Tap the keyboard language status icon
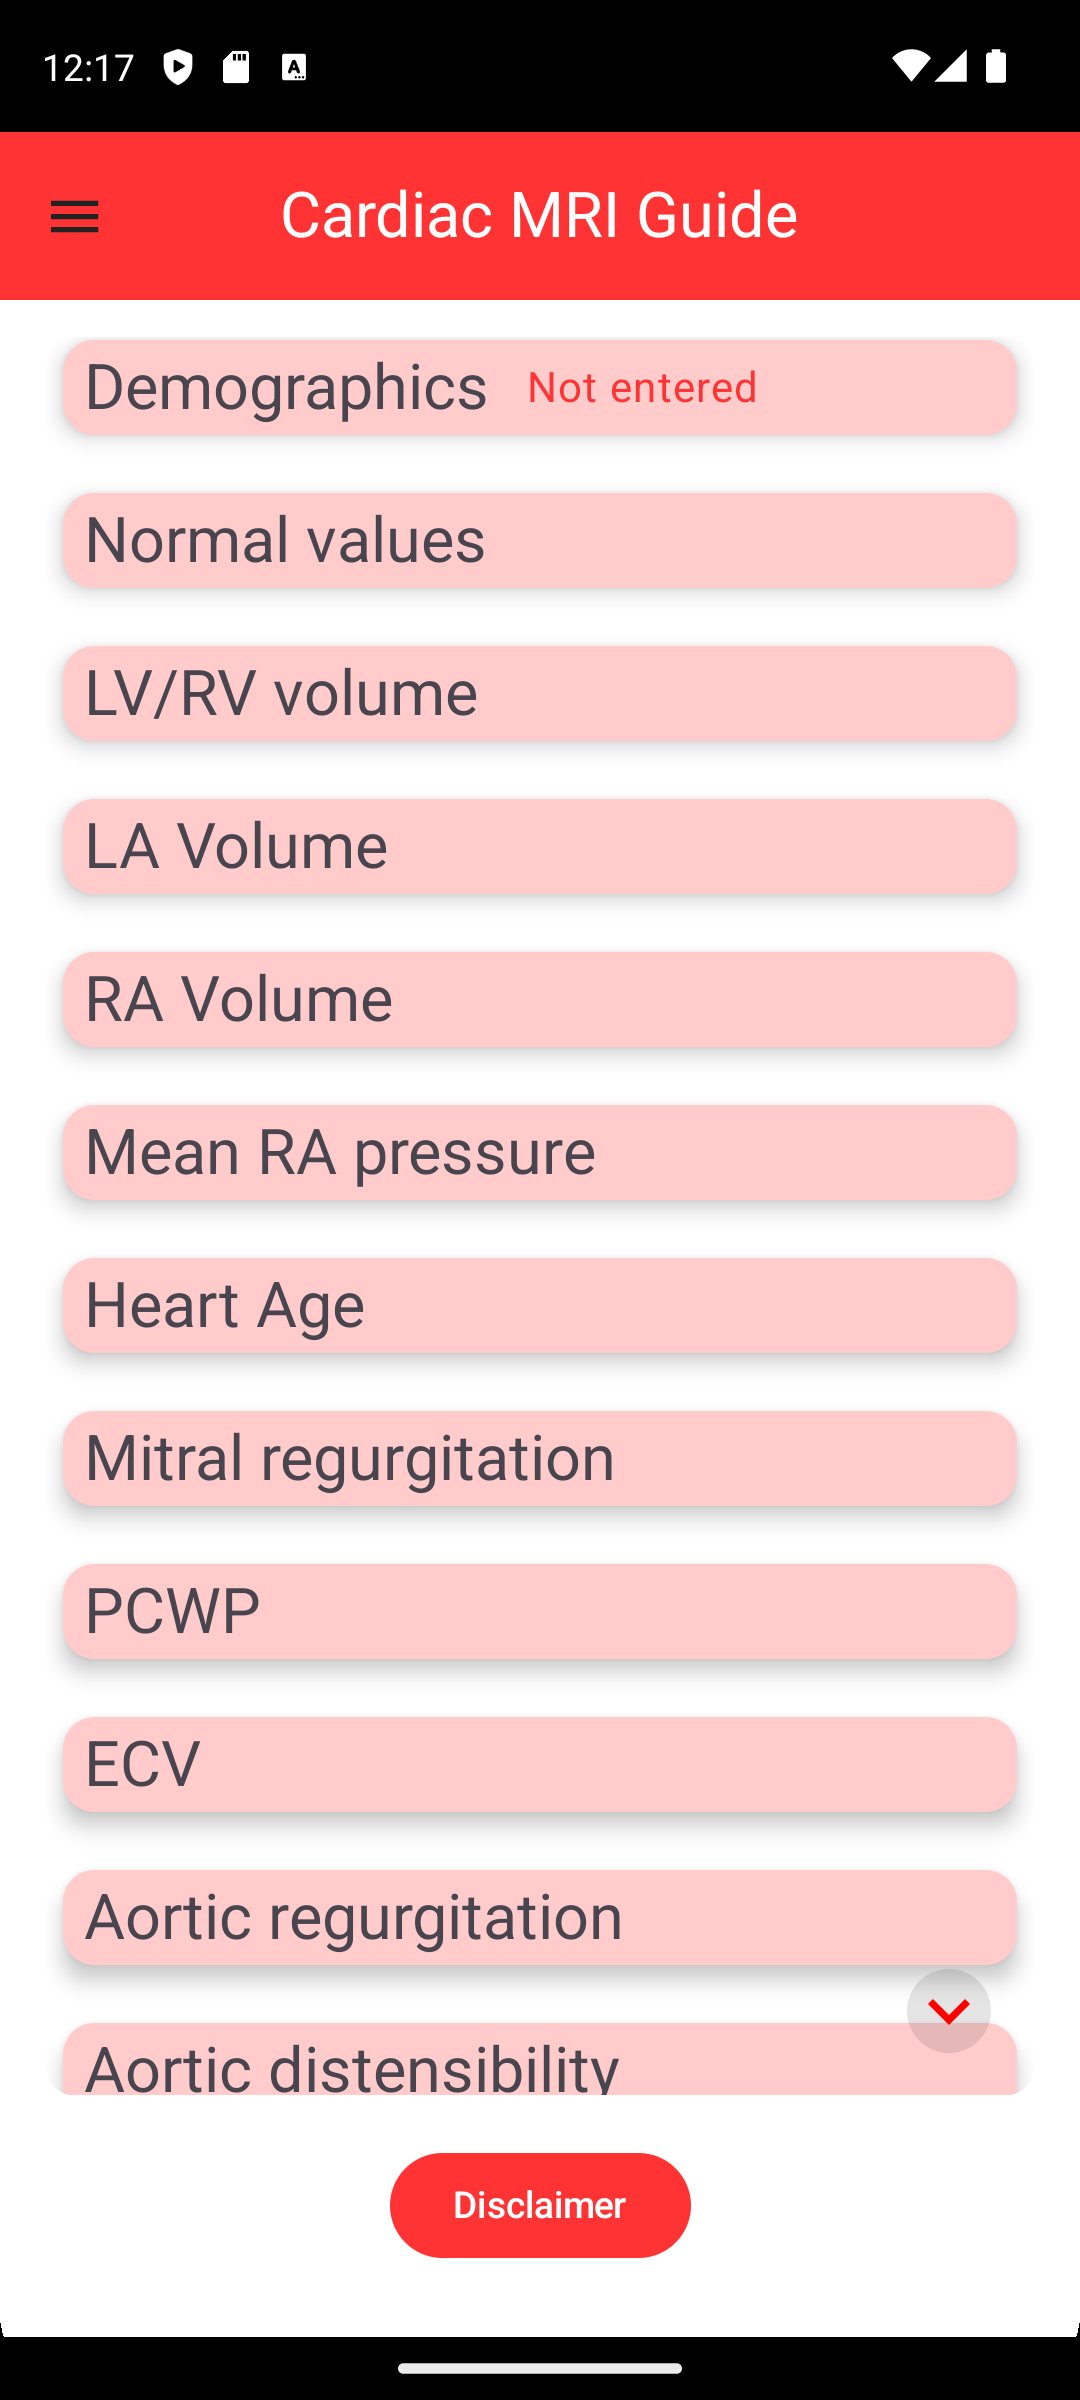The width and height of the screenshot is (1080, 2400). [x=294, y=68]
